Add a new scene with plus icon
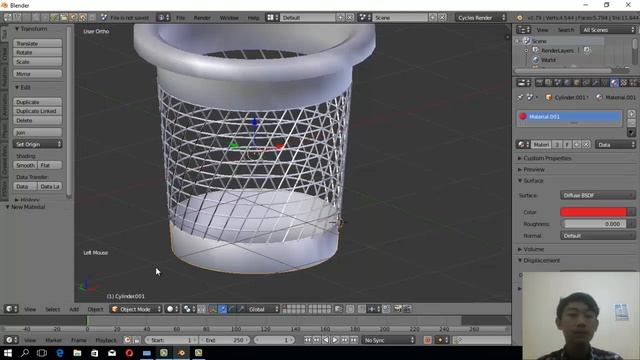The image size is (640, 360). pos(433,18)
